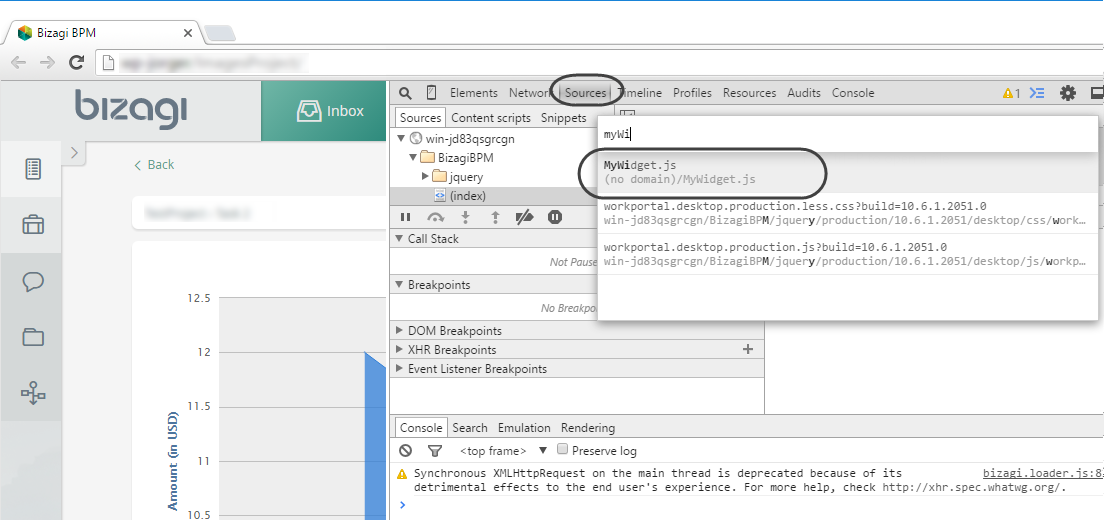
Task: Open DevTools settings gear
Action: (x=1068, y=93)
